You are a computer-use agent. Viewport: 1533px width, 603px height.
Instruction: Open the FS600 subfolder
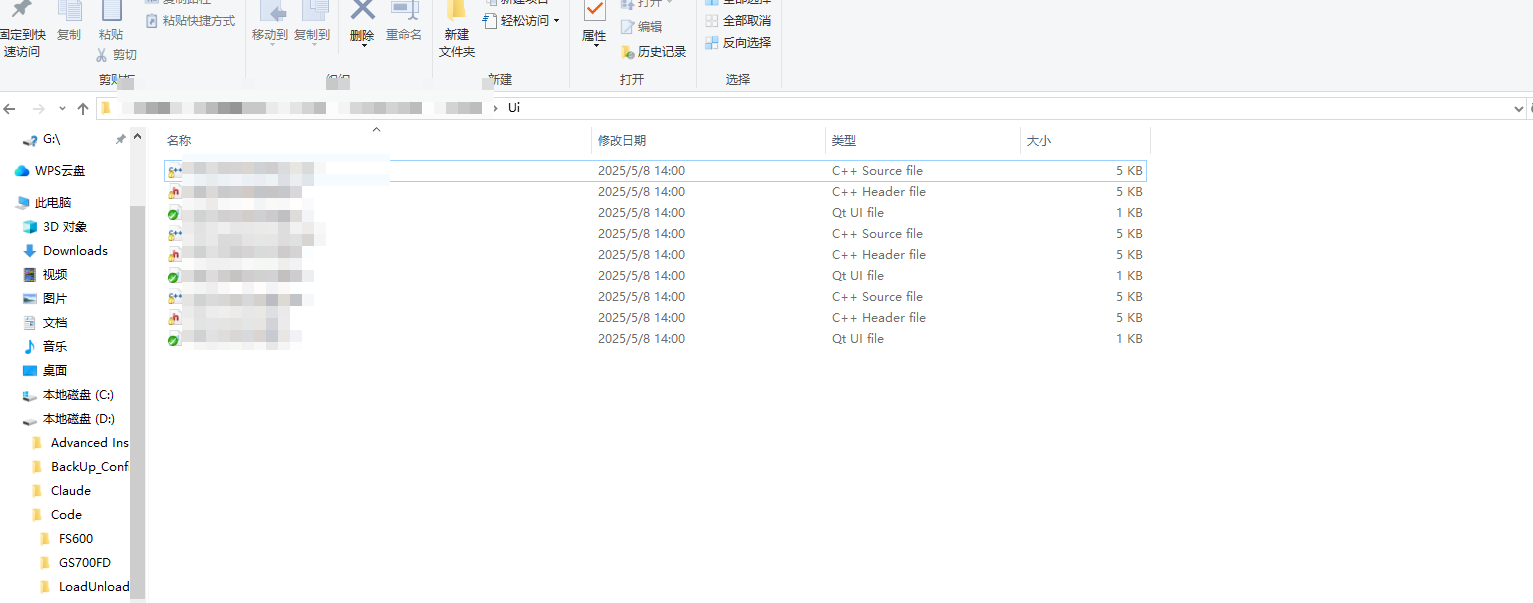click(67, 539)
